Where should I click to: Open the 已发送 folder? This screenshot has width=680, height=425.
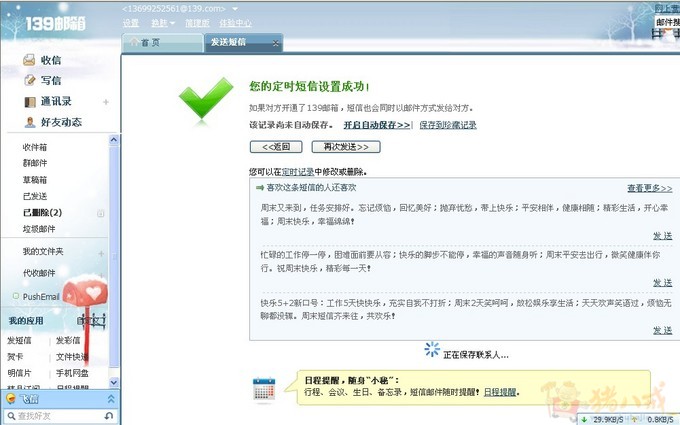coord(35,196)
